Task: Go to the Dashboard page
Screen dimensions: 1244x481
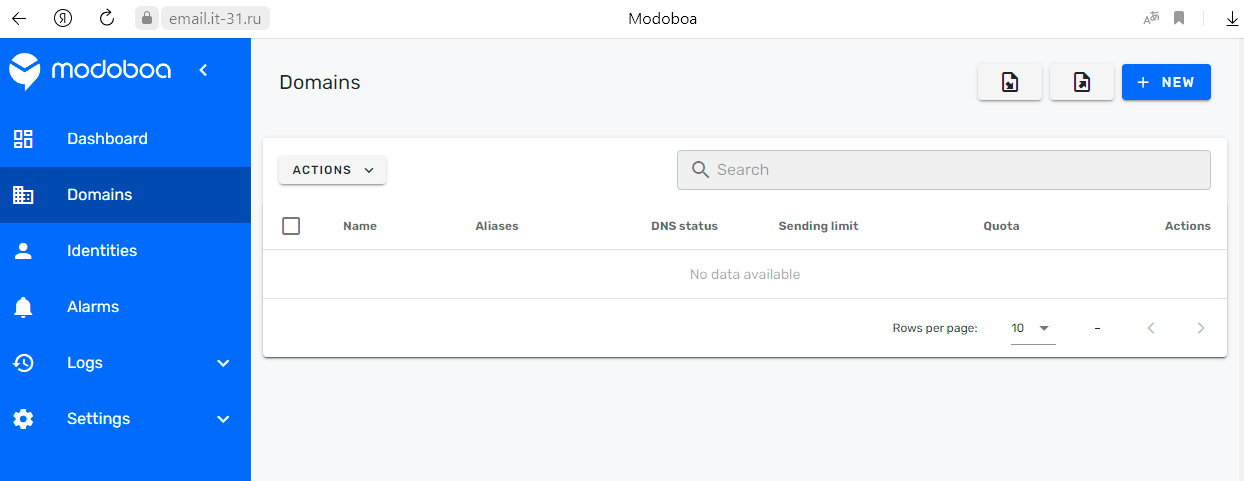Action: click(x=107, y=139)
